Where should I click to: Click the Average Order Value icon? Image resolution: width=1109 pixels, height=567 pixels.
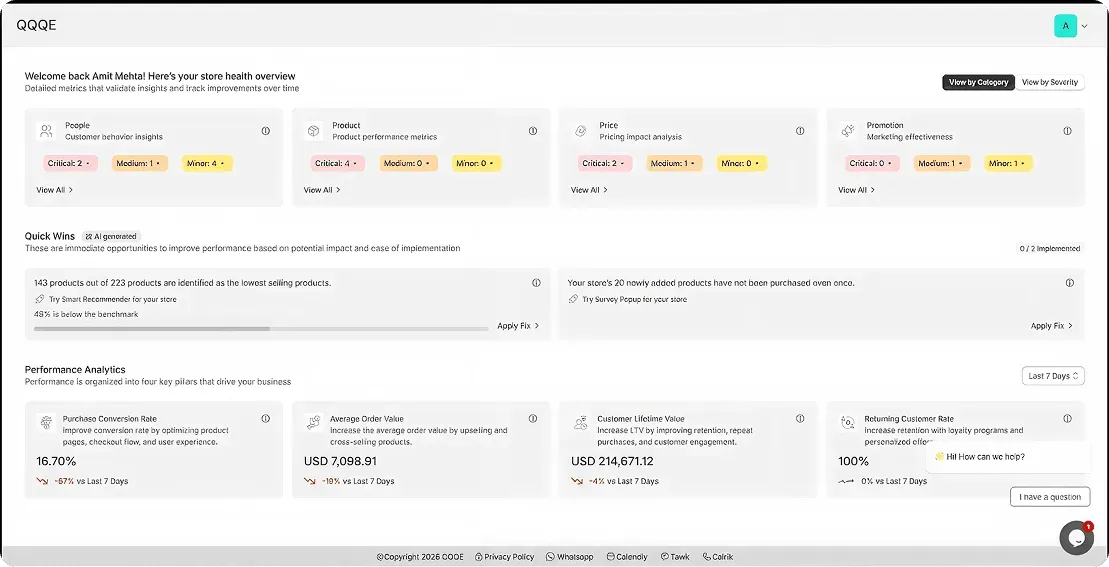313,423
